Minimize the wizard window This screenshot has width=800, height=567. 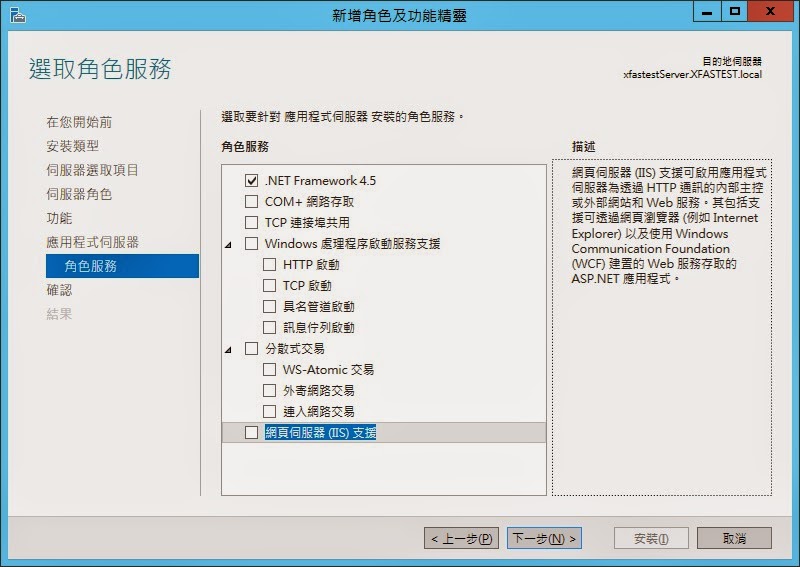[707, 12]
